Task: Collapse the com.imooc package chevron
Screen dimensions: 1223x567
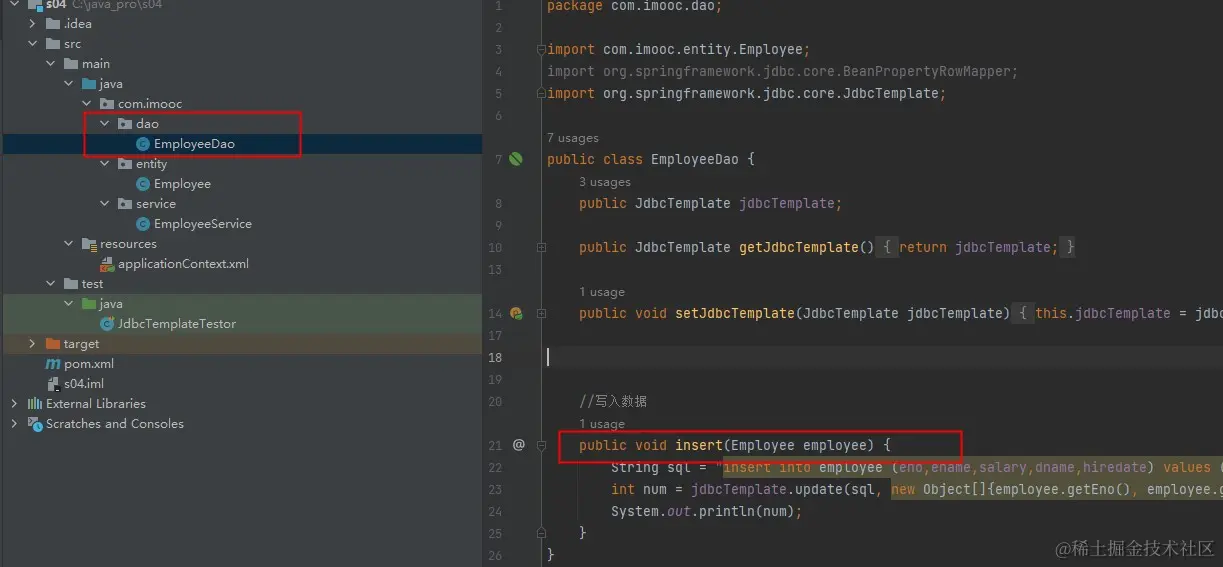Action: (87, 104)
